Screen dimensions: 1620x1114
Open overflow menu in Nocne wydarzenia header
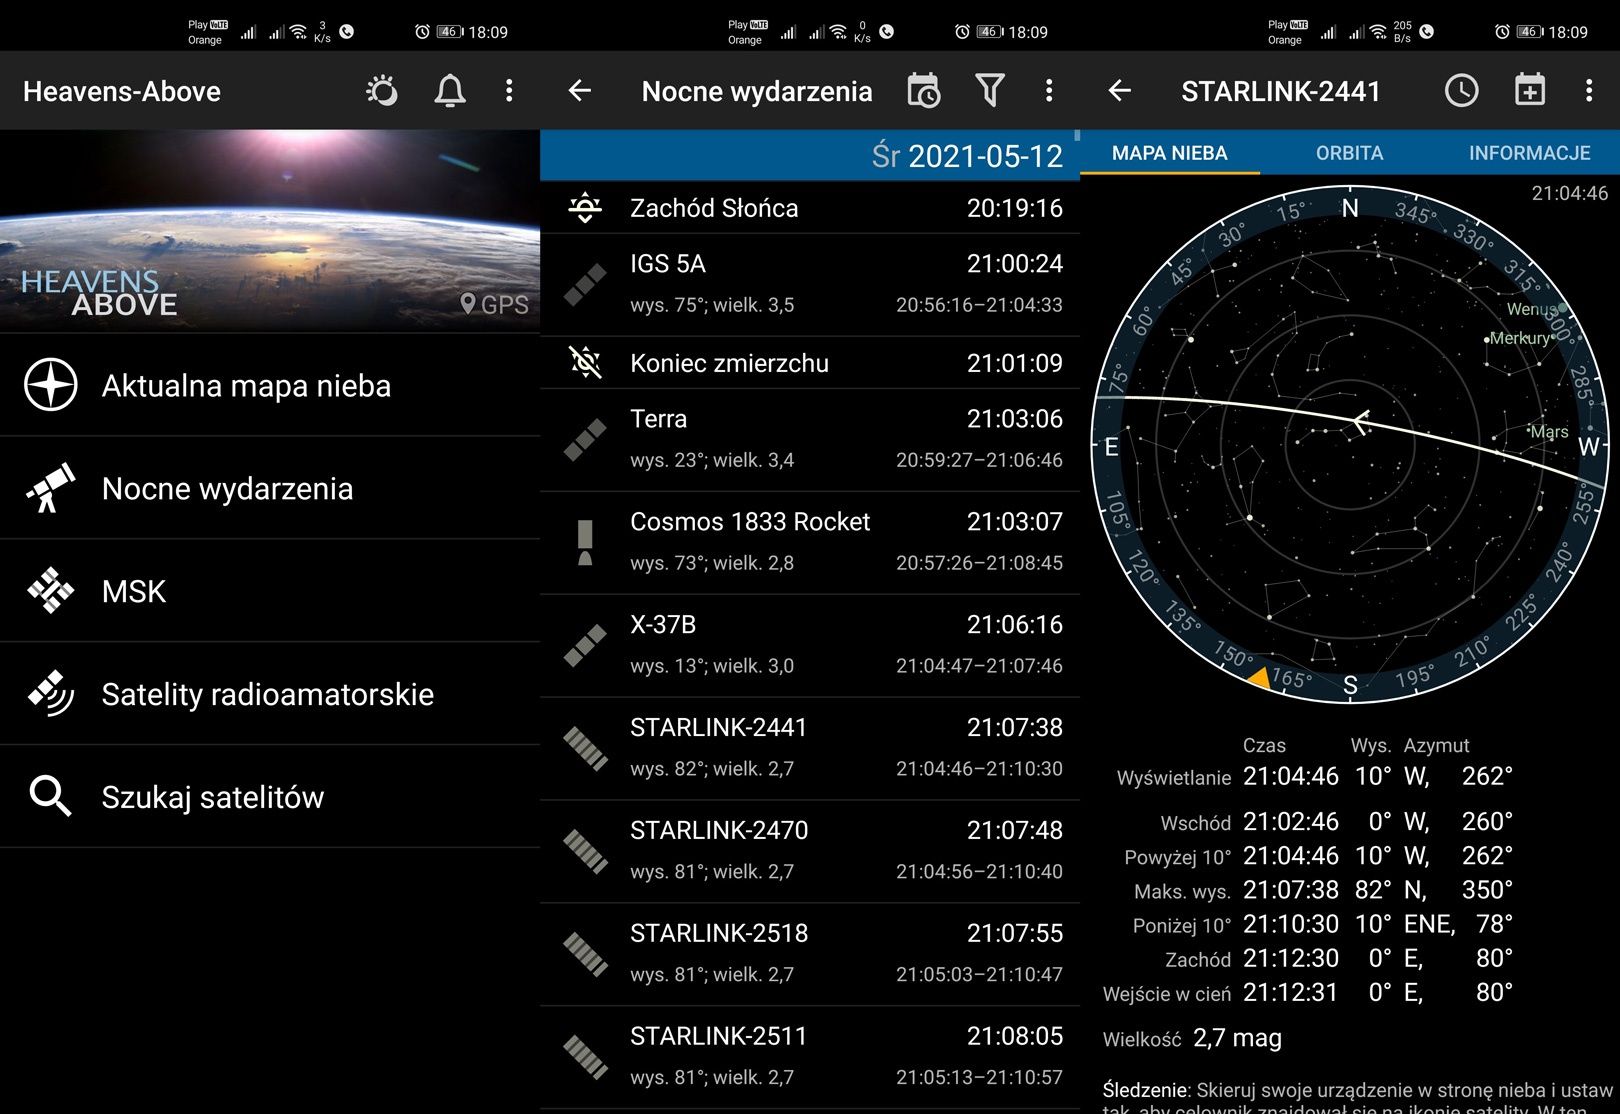[x=1049, y=91]
